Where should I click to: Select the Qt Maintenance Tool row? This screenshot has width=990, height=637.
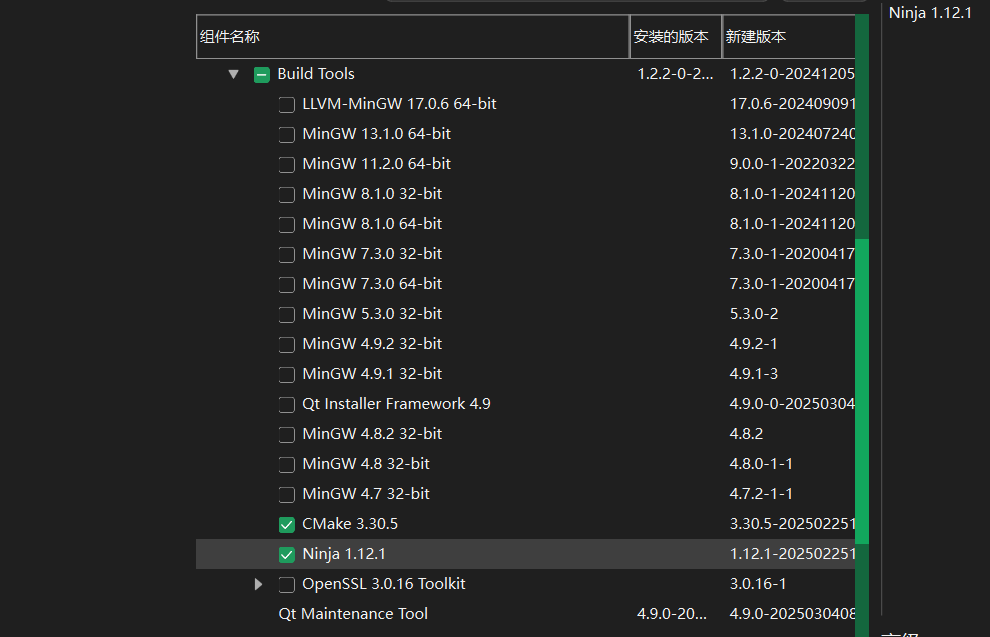[525, 614]
